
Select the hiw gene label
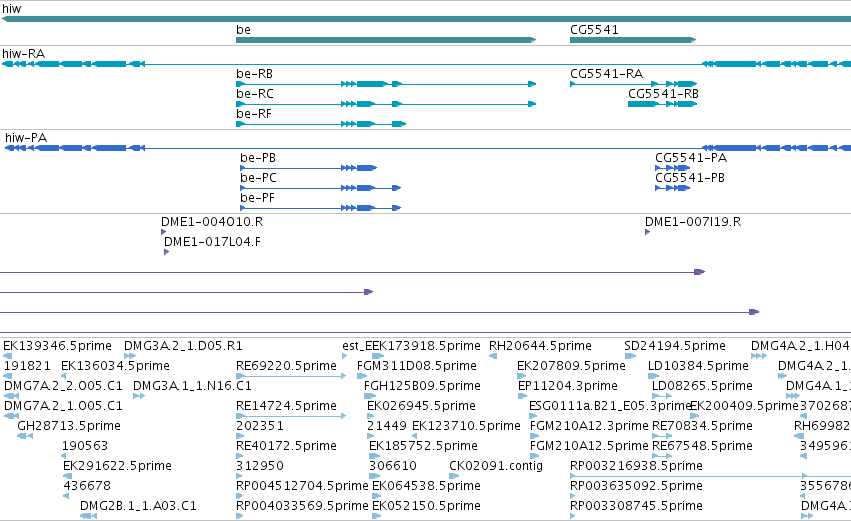point(11,9)
